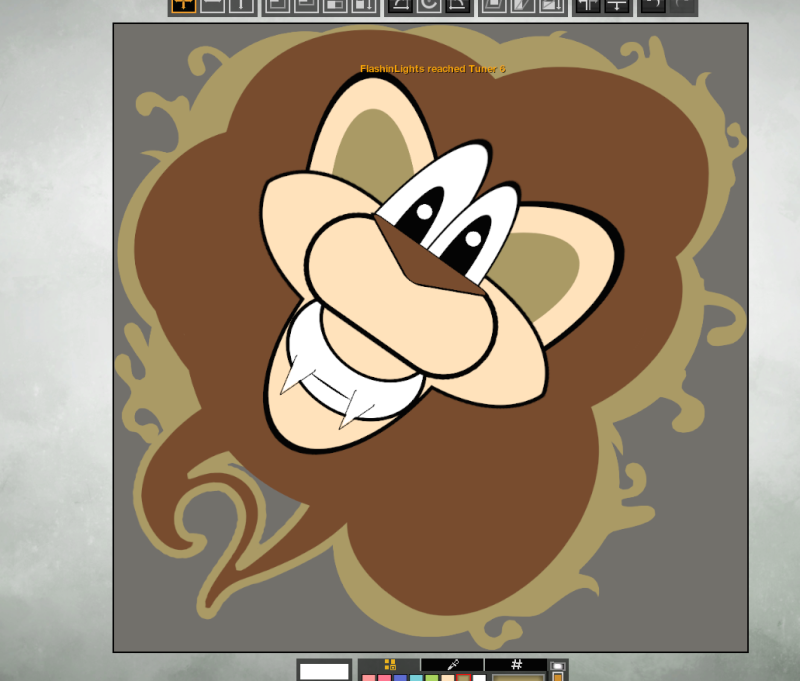Image resolution: width=800 pixels, height=681 pixels.
Task: Click the red-outlined tan color swatch
Action: coord(464,677)
